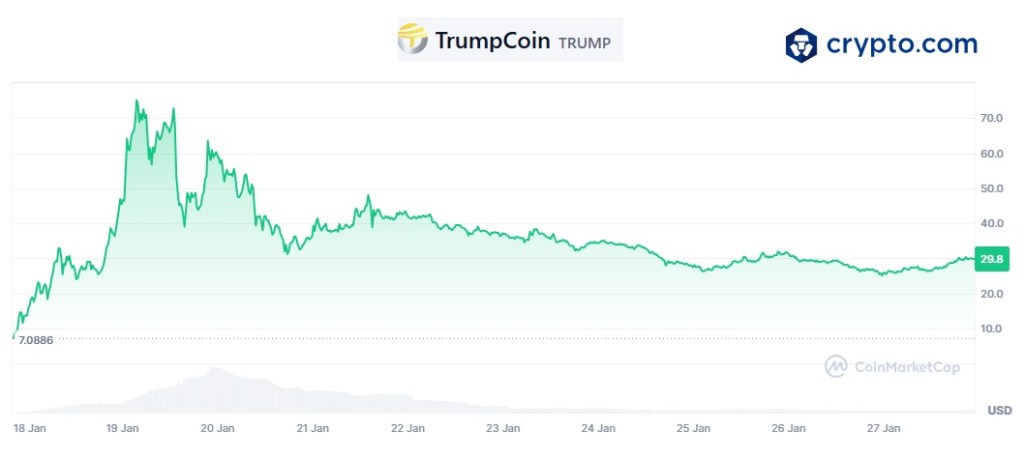
Task: Click the 70.0 price axis label
Action: click(992, 118)
